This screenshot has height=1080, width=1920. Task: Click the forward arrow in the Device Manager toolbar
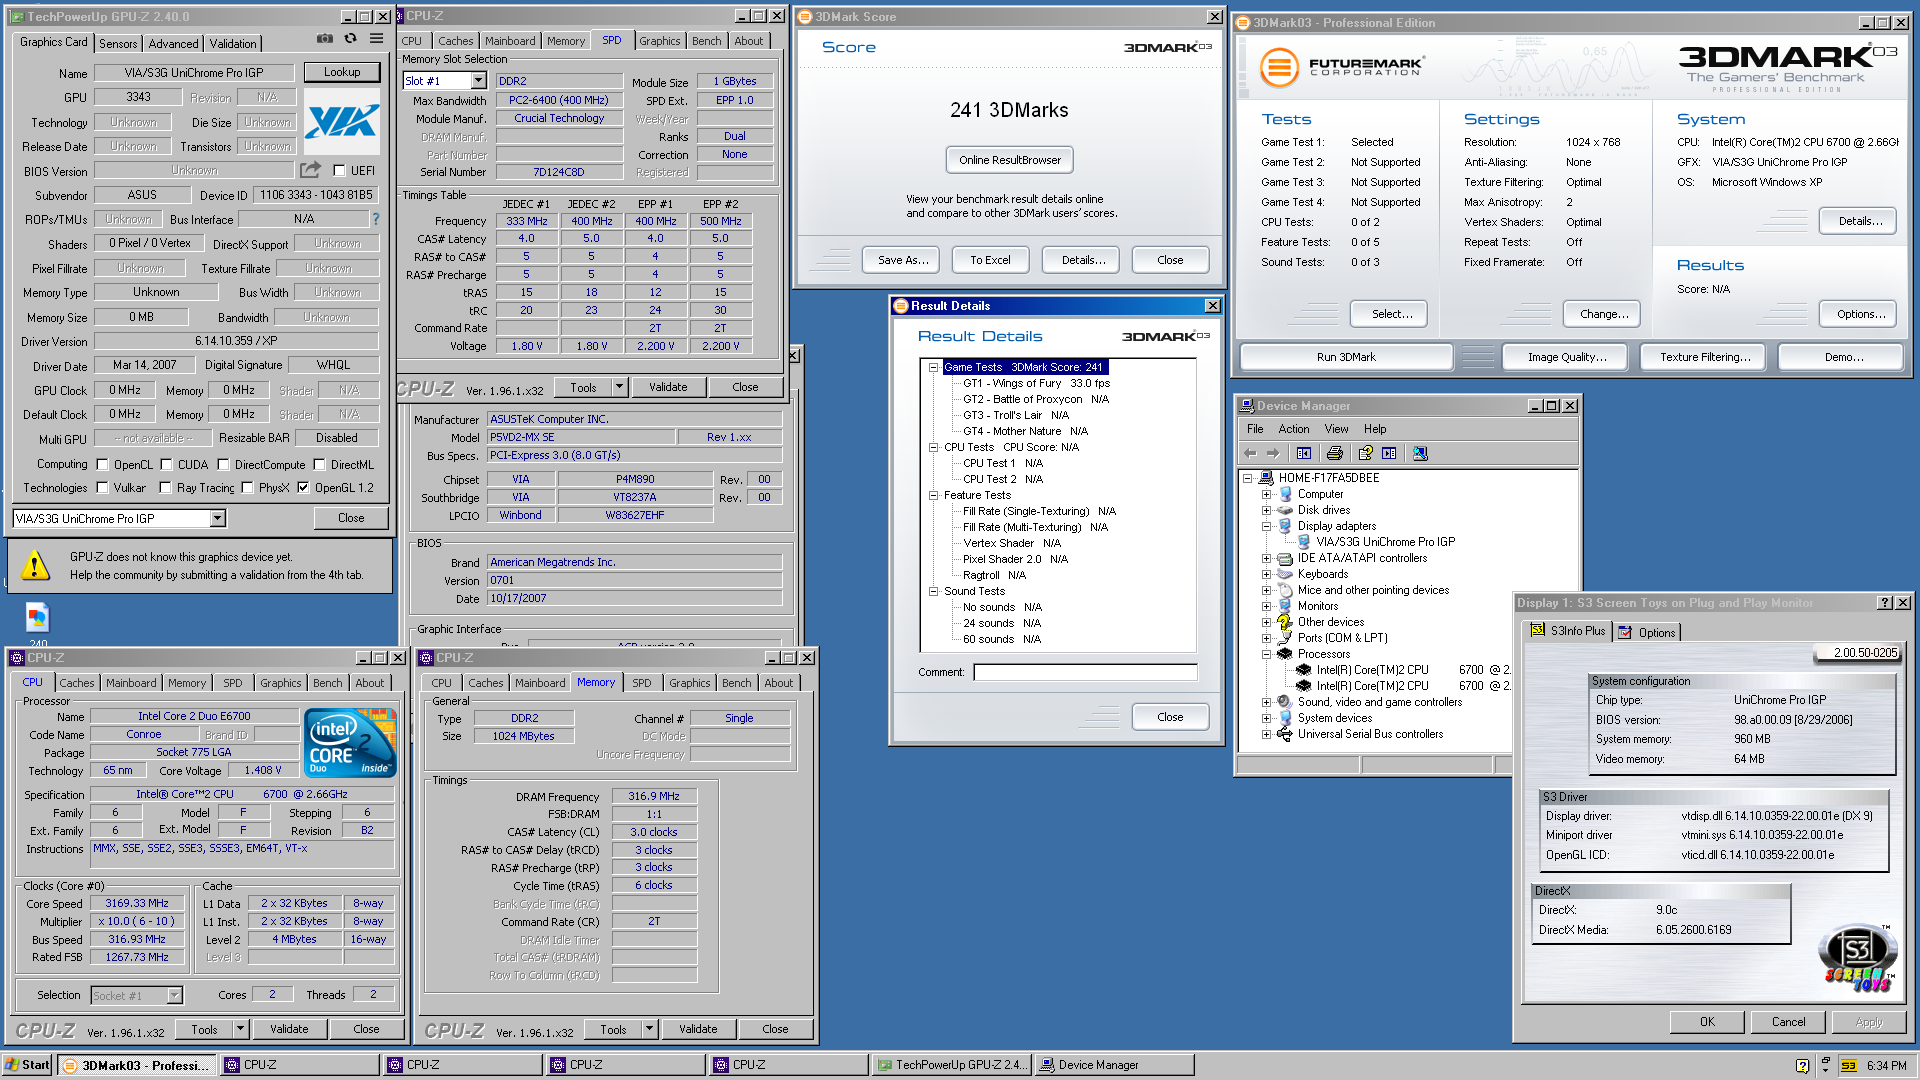[x=1273, y=453]
